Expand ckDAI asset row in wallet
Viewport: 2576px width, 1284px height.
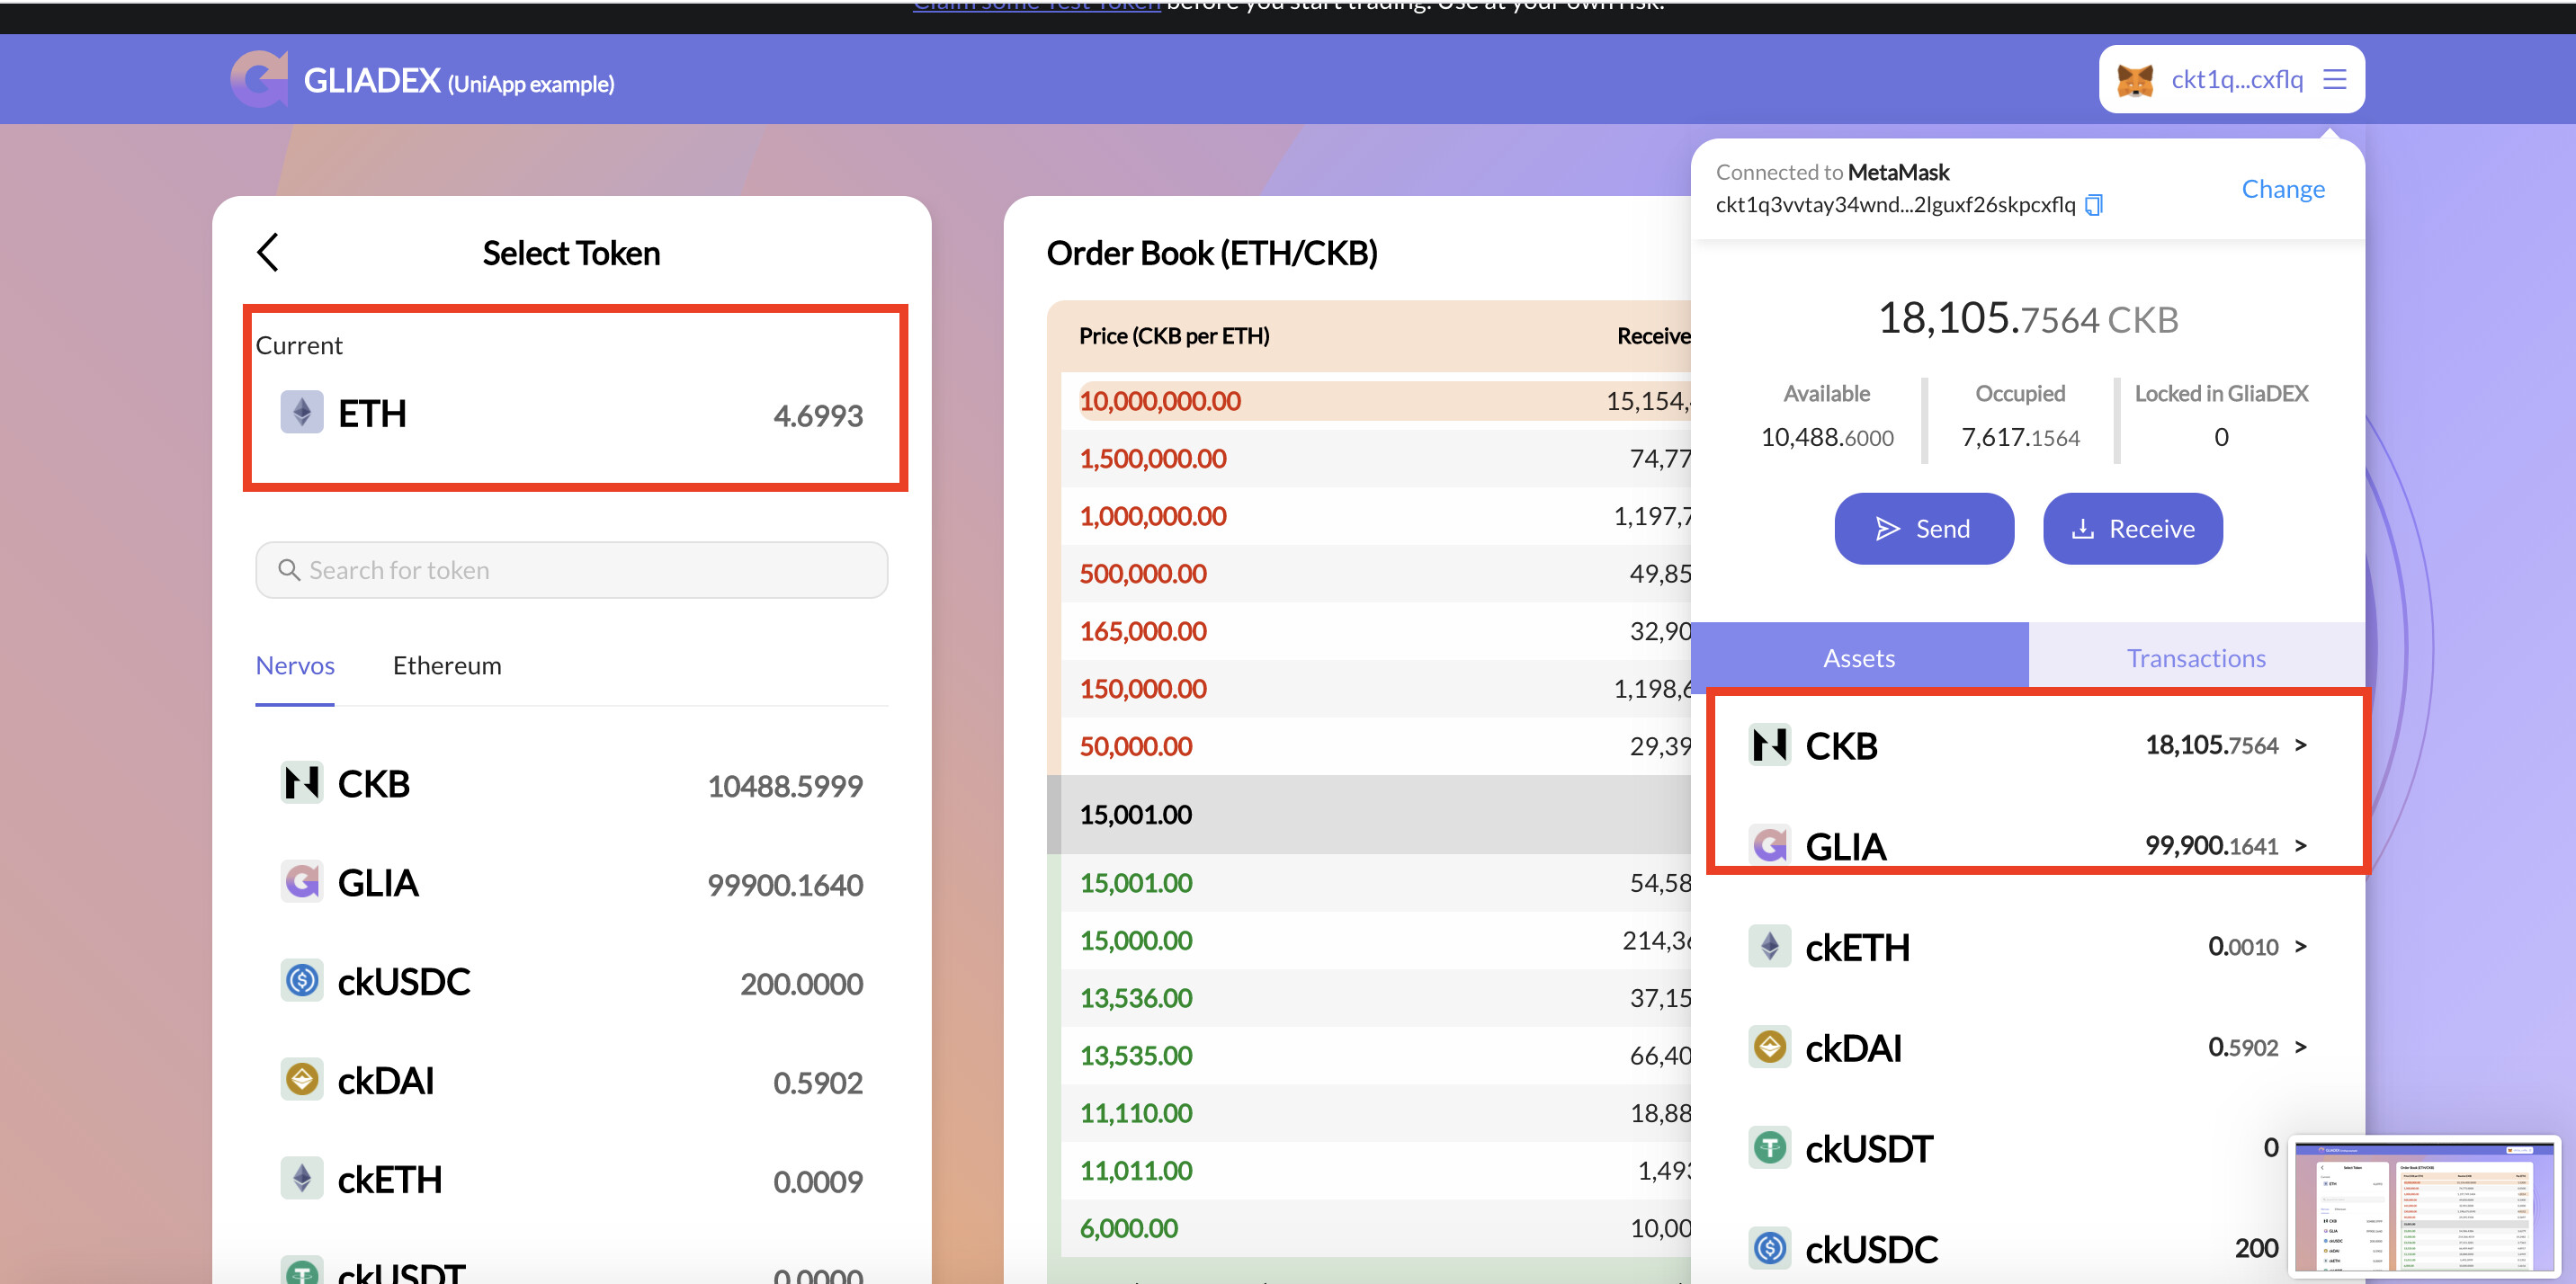[2301, 1047]
